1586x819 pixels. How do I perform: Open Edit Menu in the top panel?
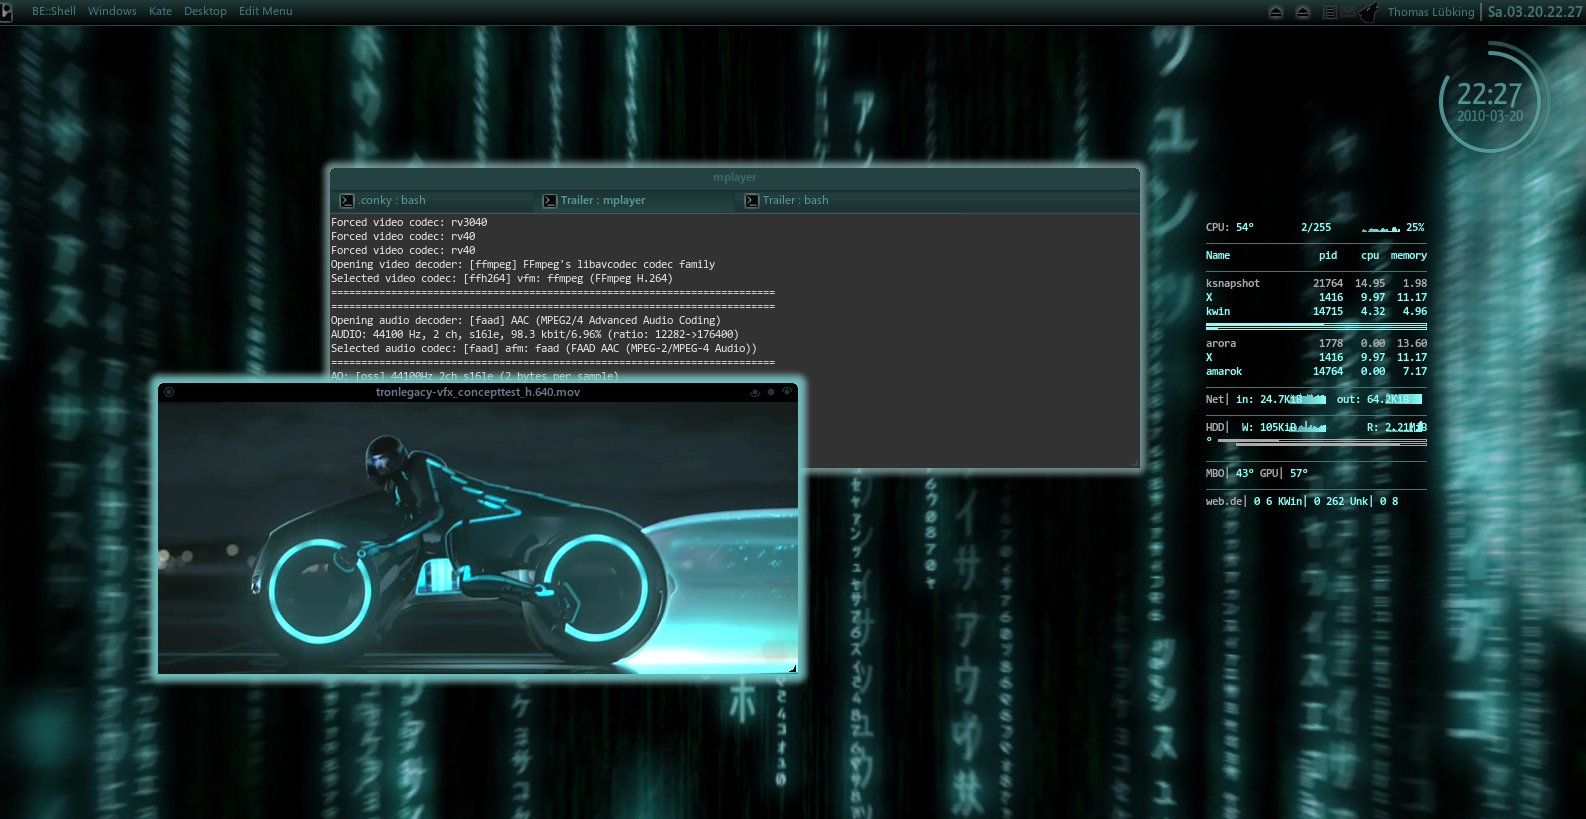[266, 11]
